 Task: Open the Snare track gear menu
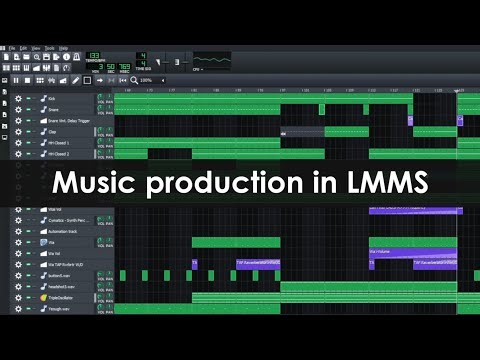click(x=18, y=109)
